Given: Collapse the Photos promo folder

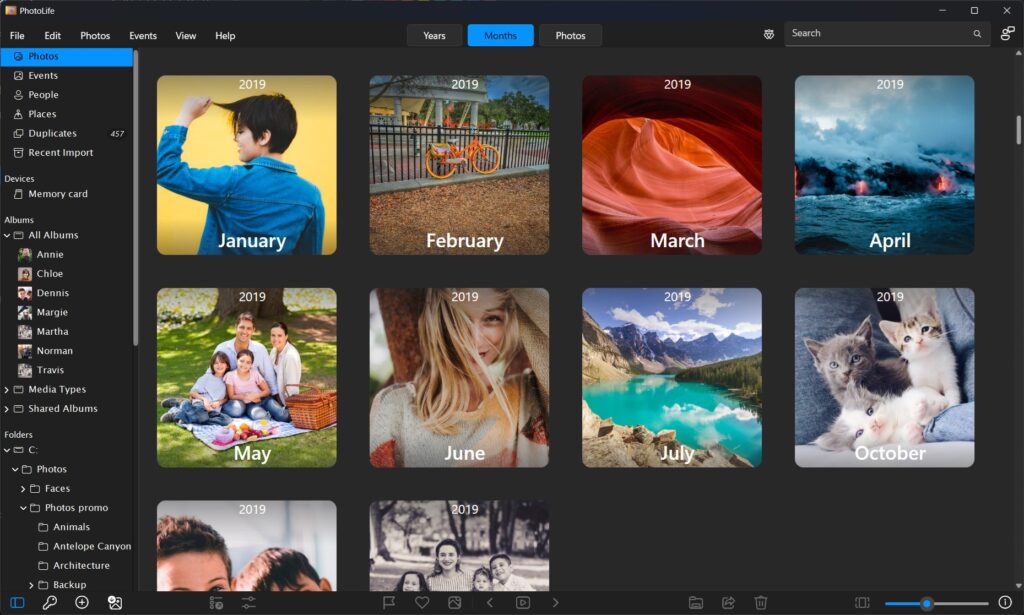Looking at the screenshot, I should coord(24,508).
